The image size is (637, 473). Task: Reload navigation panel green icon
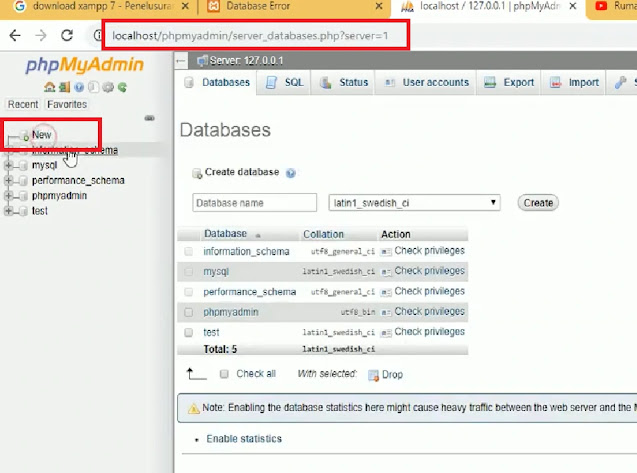tap(122, 87)
